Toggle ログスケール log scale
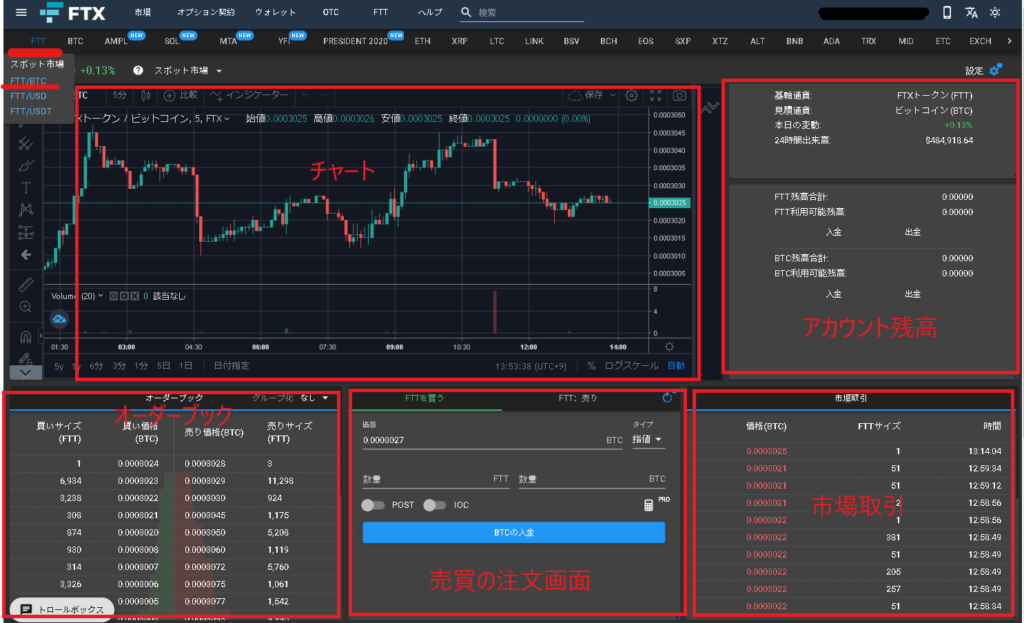The height and width of the screenshot is (623, 1024). [631, 366]
